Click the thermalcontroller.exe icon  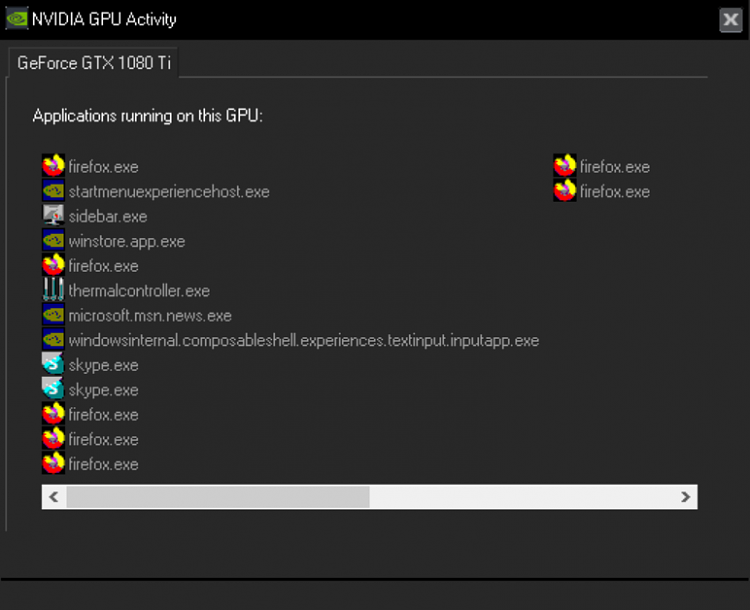[x=54, y=291]
